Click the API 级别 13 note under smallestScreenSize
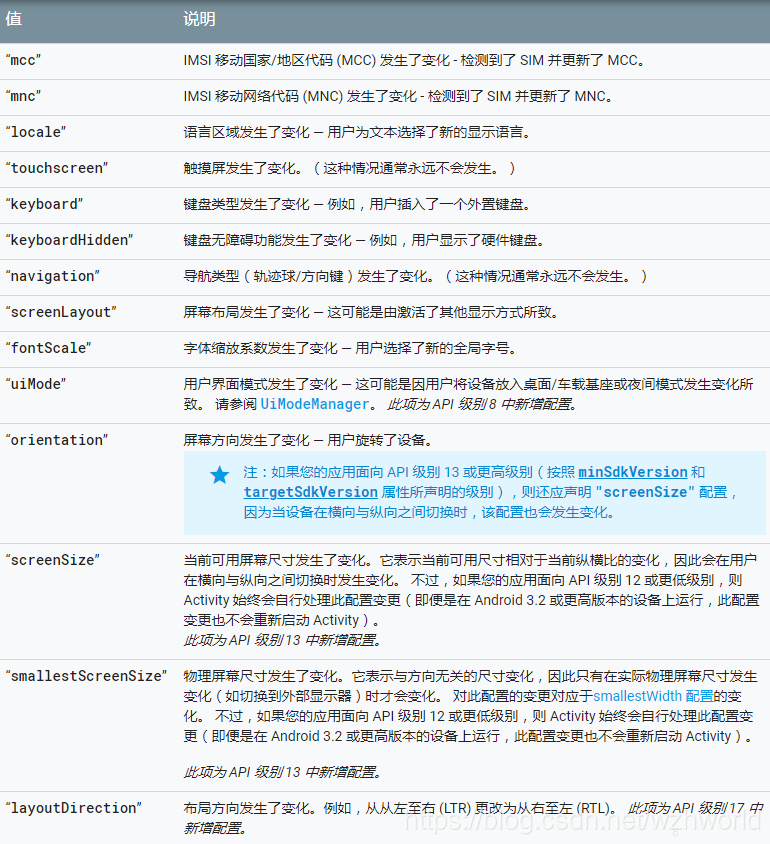770x844 pixels. coord(283,772)
